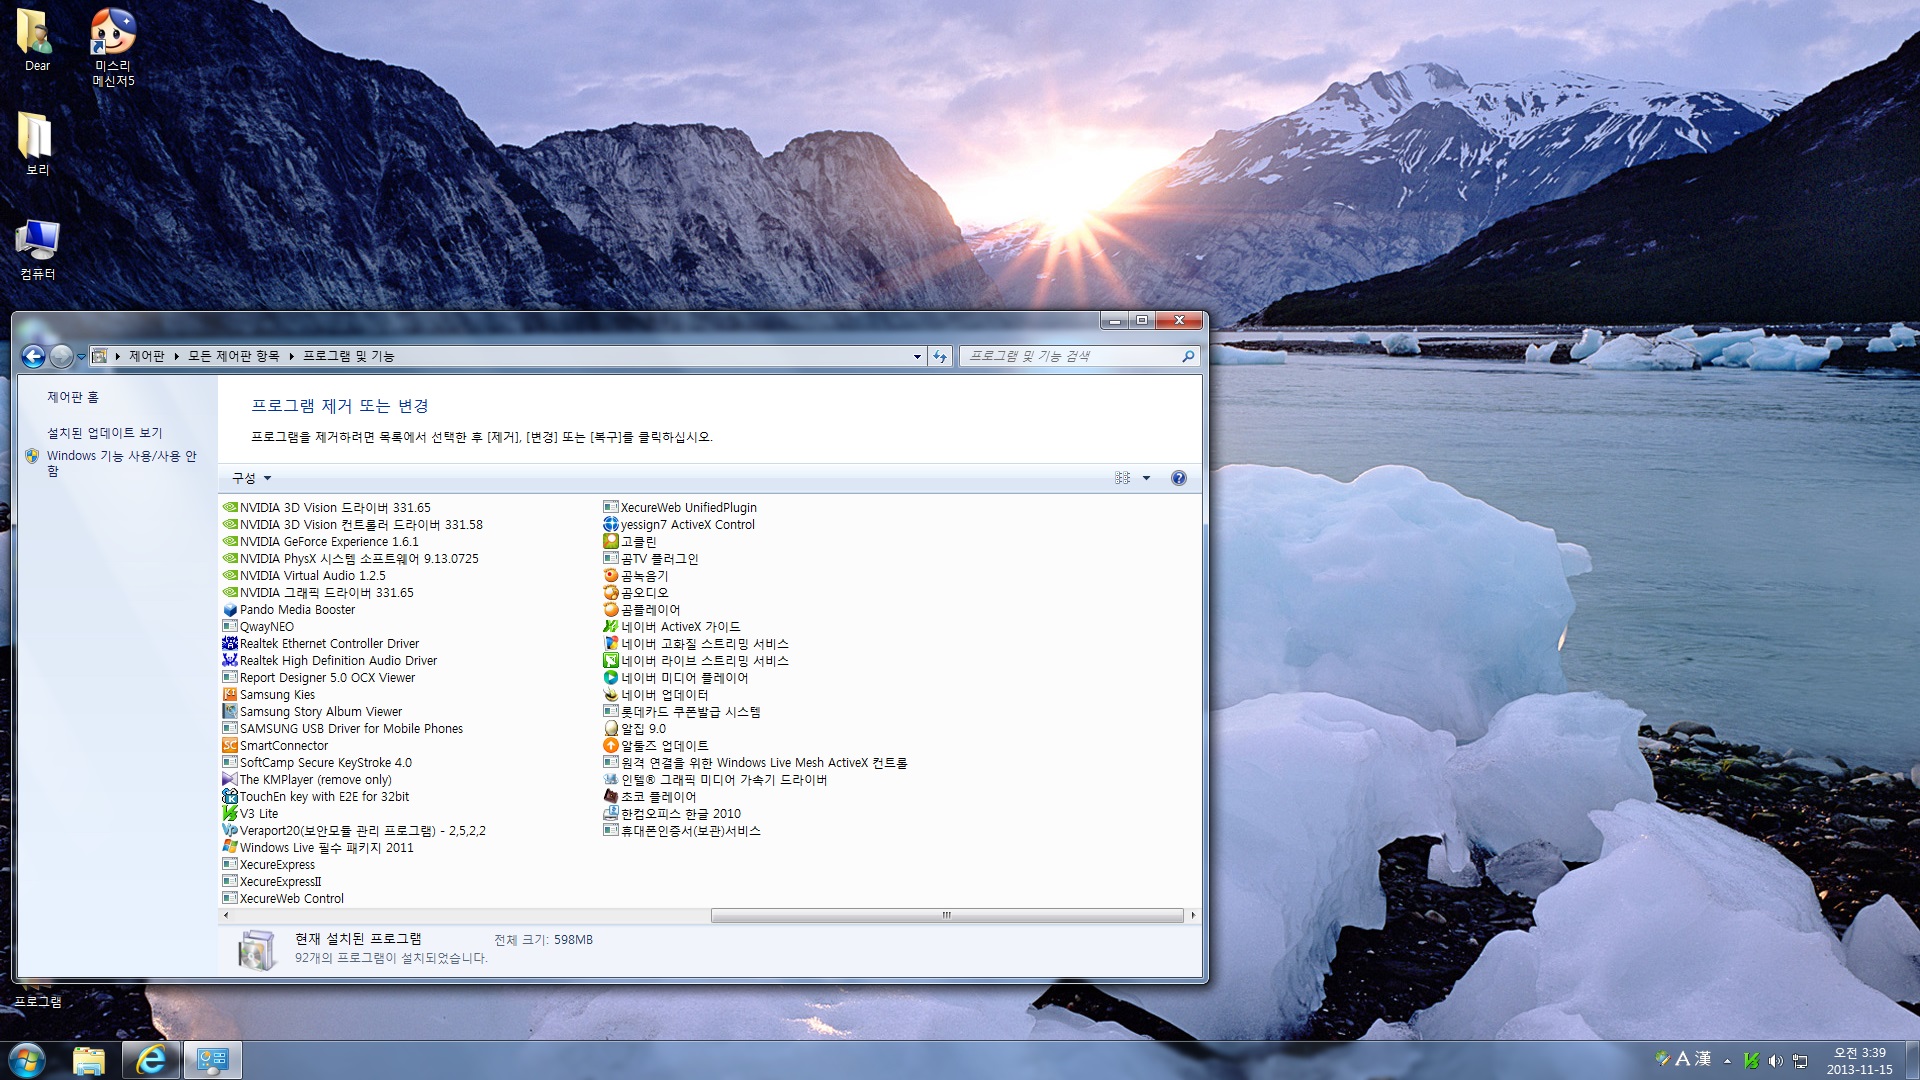Screen dimensions: 1920x1080
Task: Select 인텔® 그래픽 미디어 가속기 드라이버 entry
Action: (x=715, y=780)
